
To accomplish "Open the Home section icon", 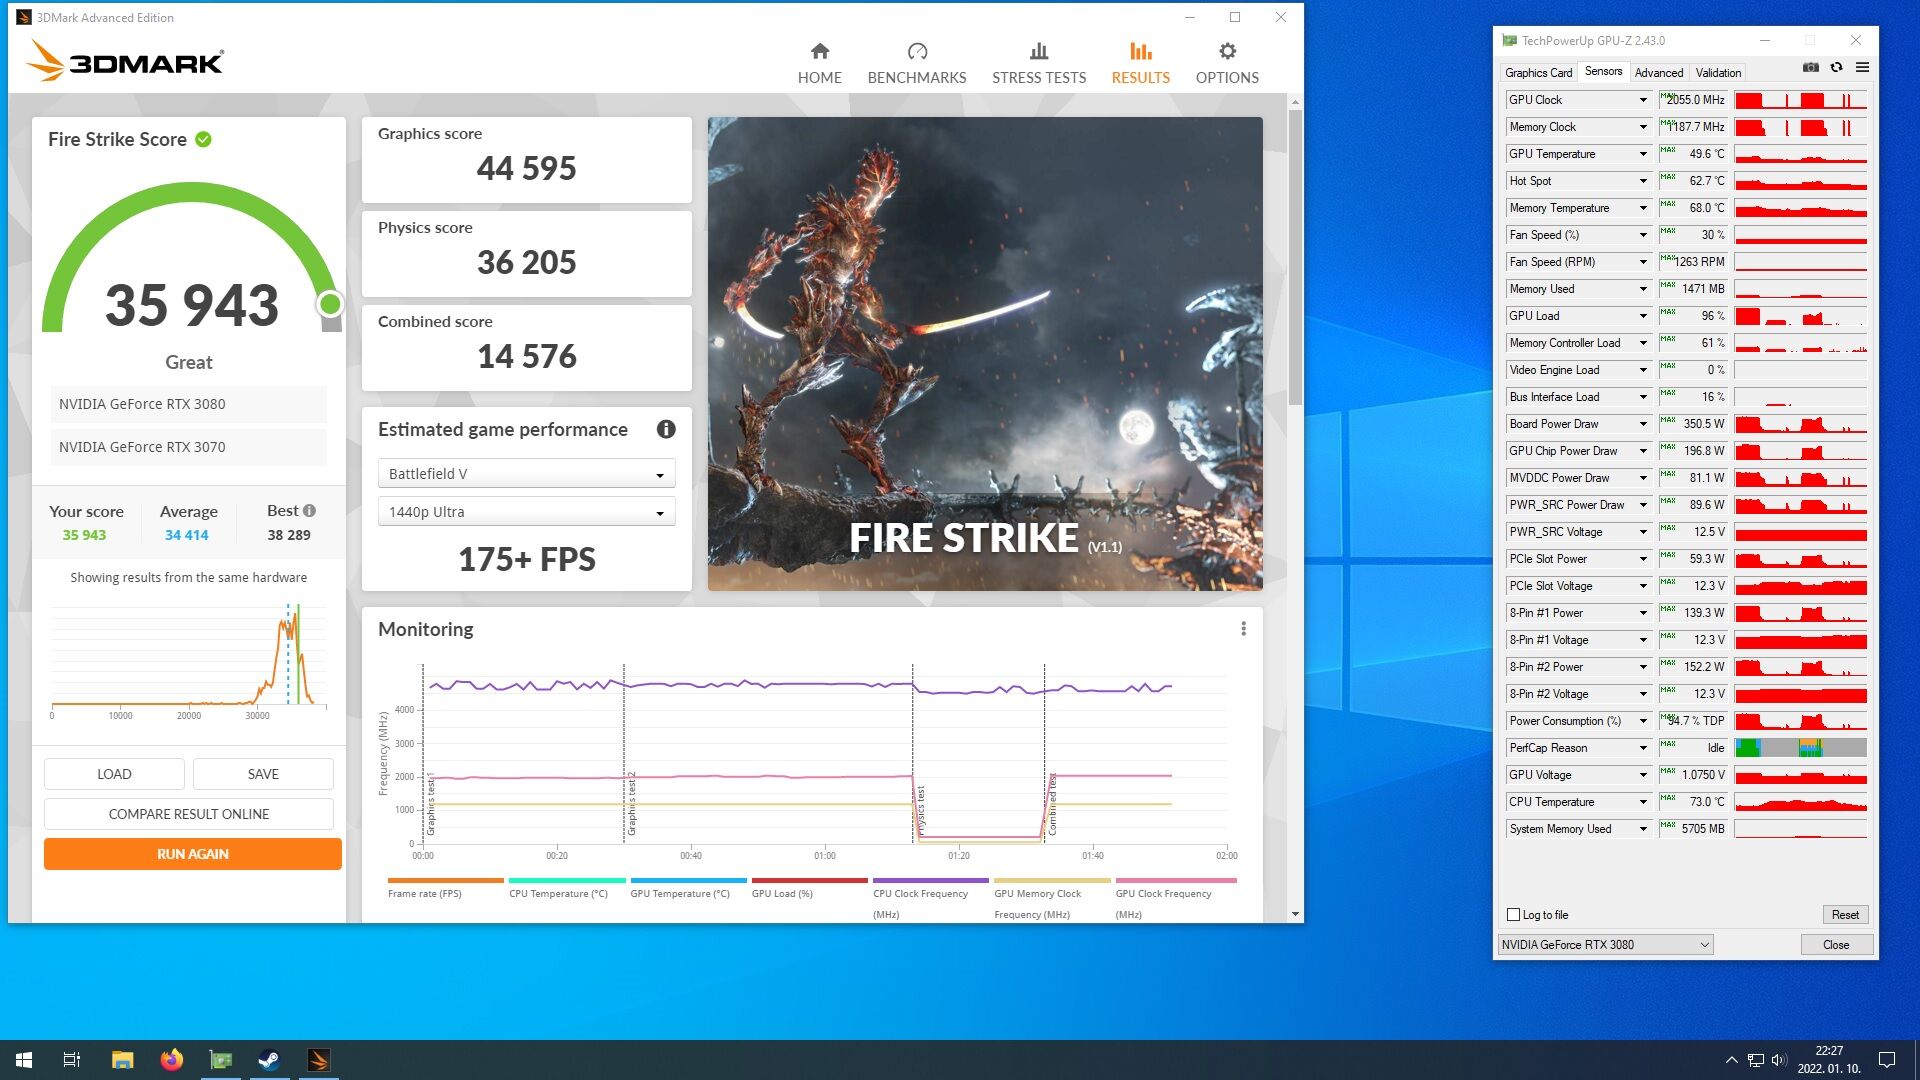I will click(819, 52).
